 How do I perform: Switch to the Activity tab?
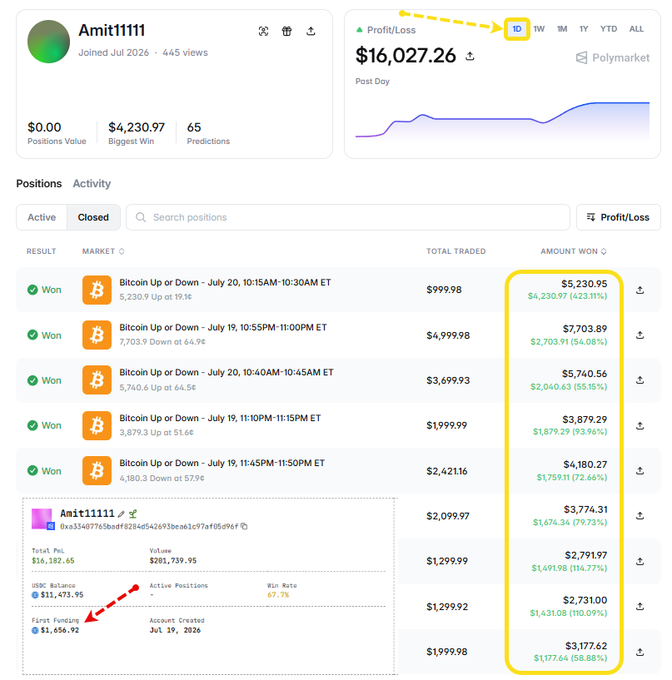point(92,183)
